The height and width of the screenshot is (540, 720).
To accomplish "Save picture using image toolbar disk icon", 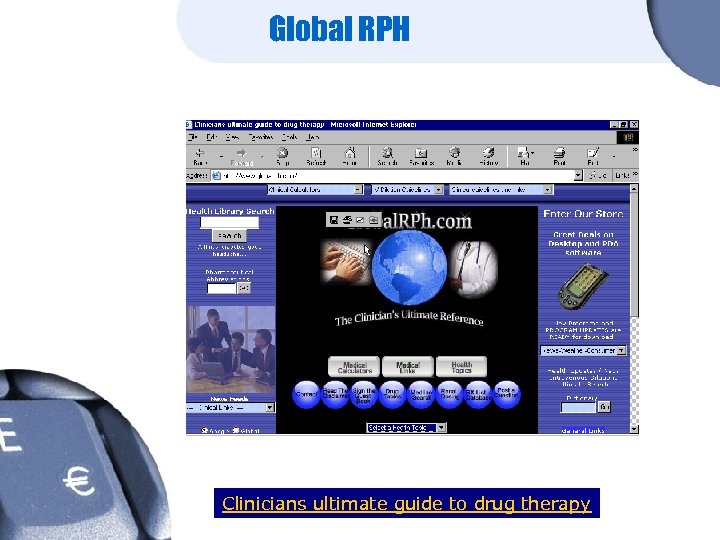I will [334, 220].
